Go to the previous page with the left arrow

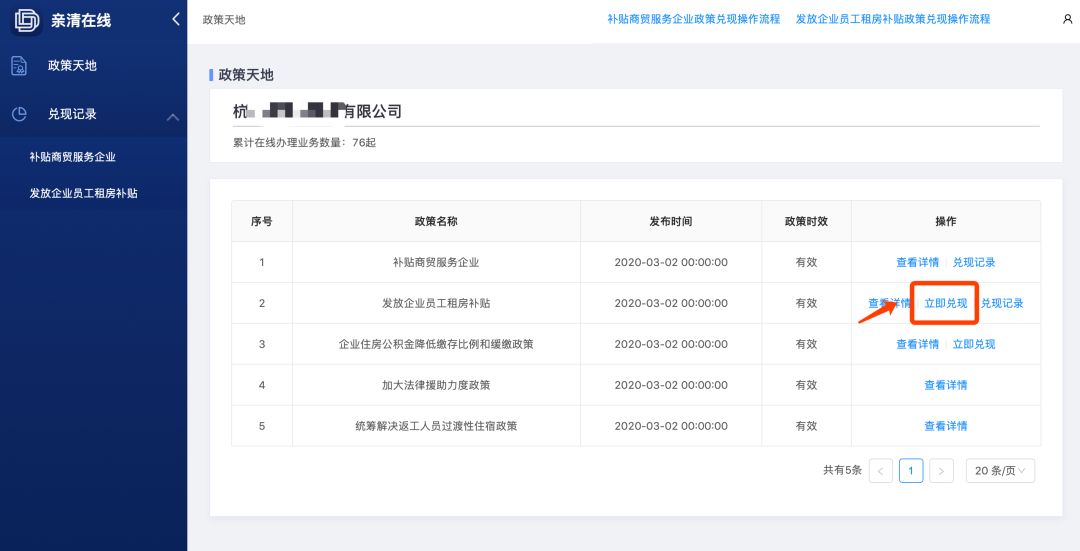pyautogui.click(x=881, y=471)
